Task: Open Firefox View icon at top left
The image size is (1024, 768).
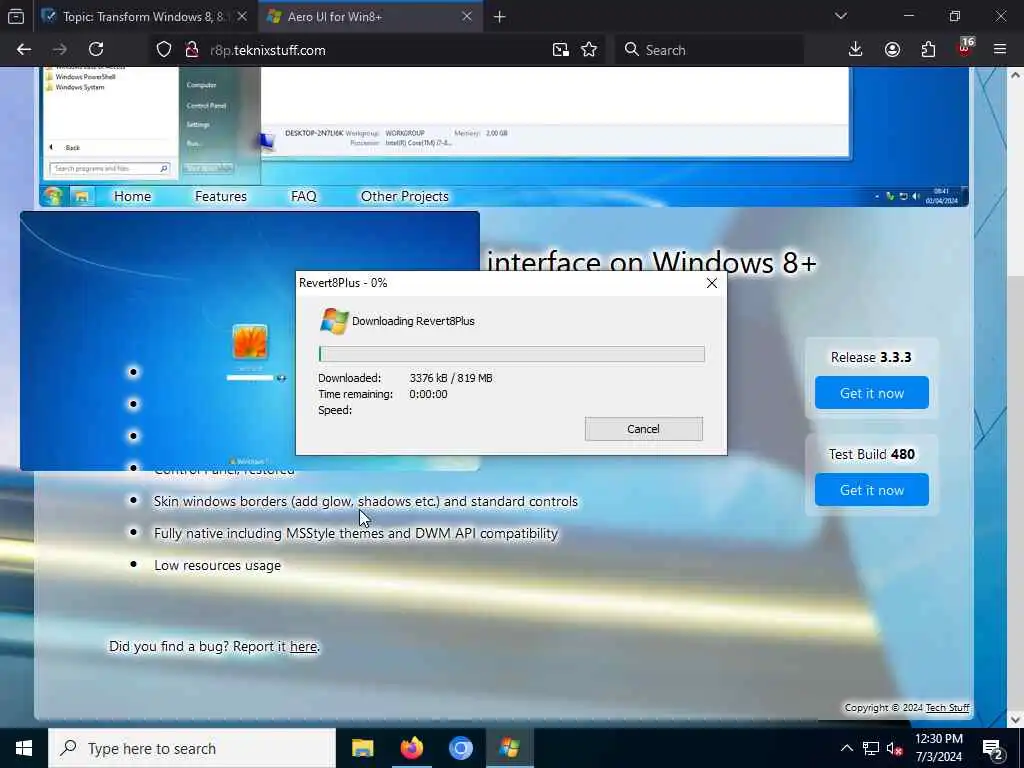Action: click(x=16, y=16)
